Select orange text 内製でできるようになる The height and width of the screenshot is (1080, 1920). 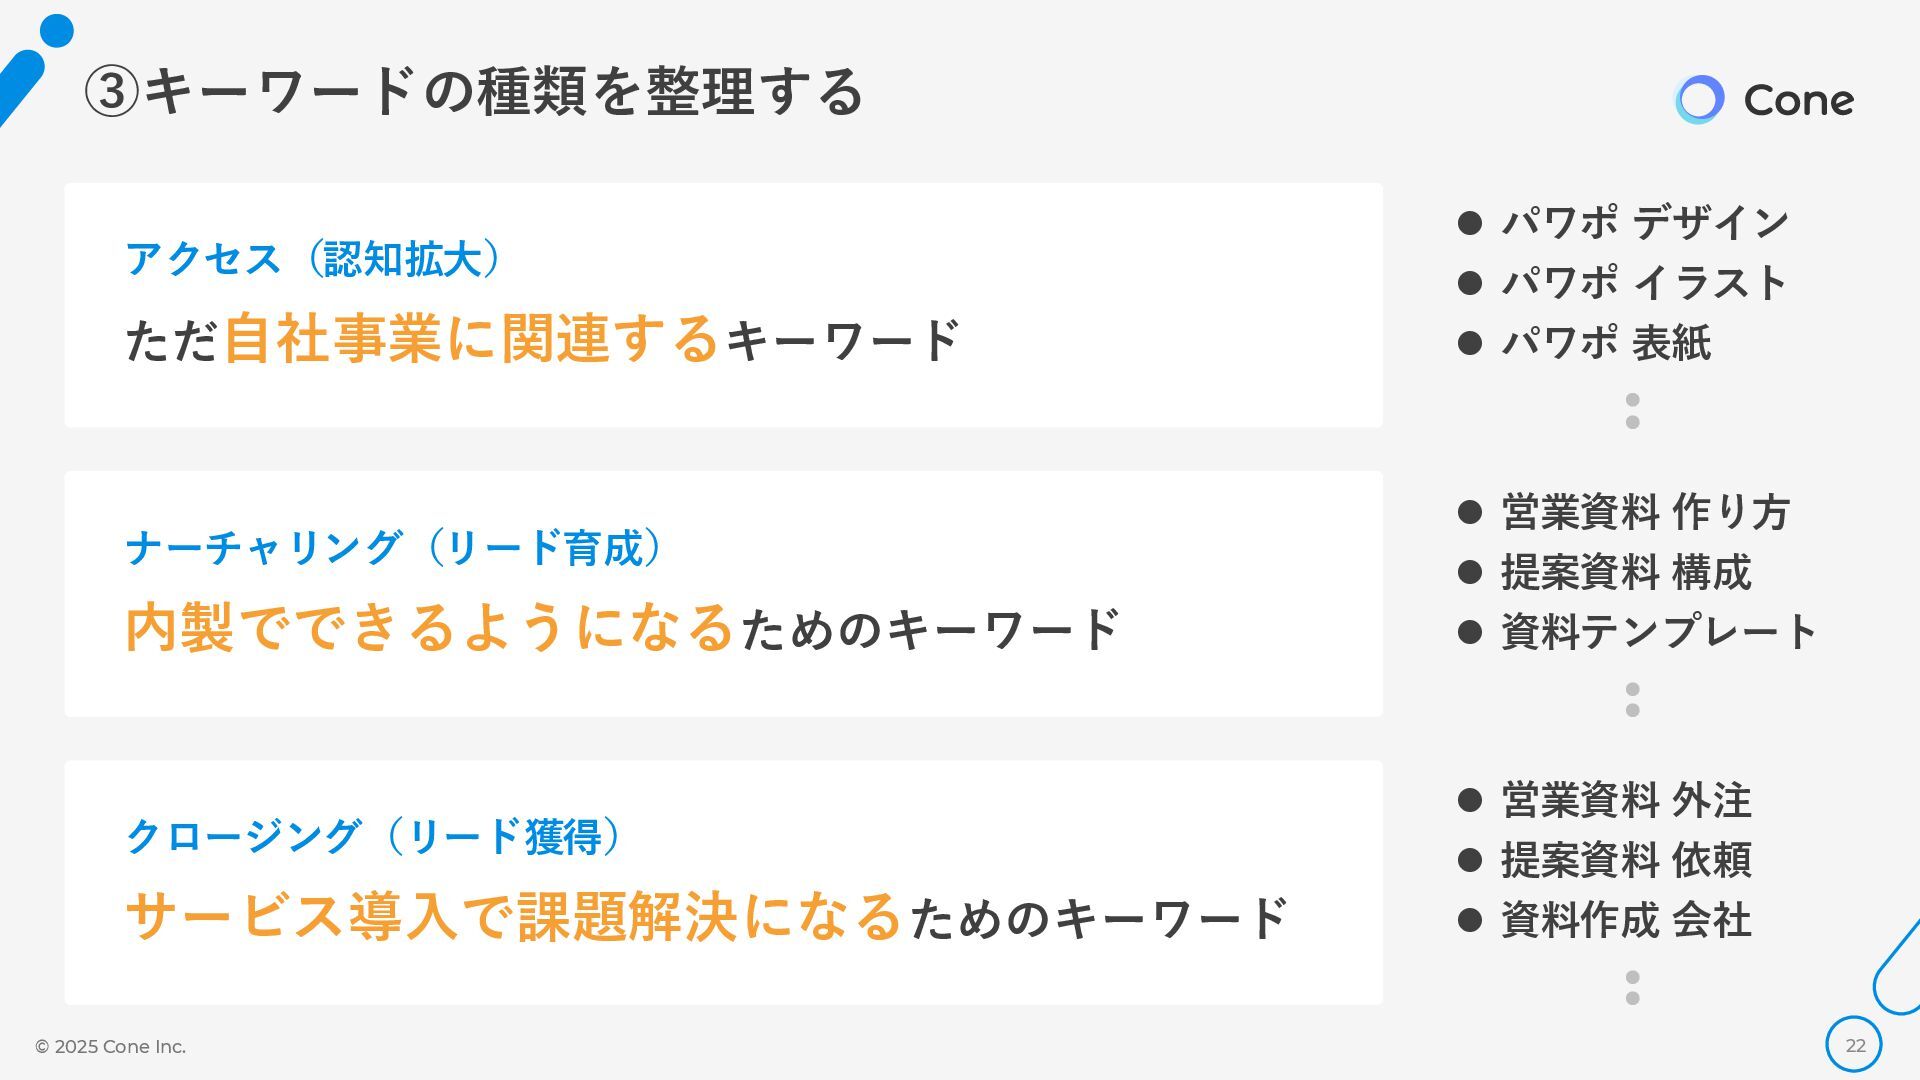pos(431,628)
